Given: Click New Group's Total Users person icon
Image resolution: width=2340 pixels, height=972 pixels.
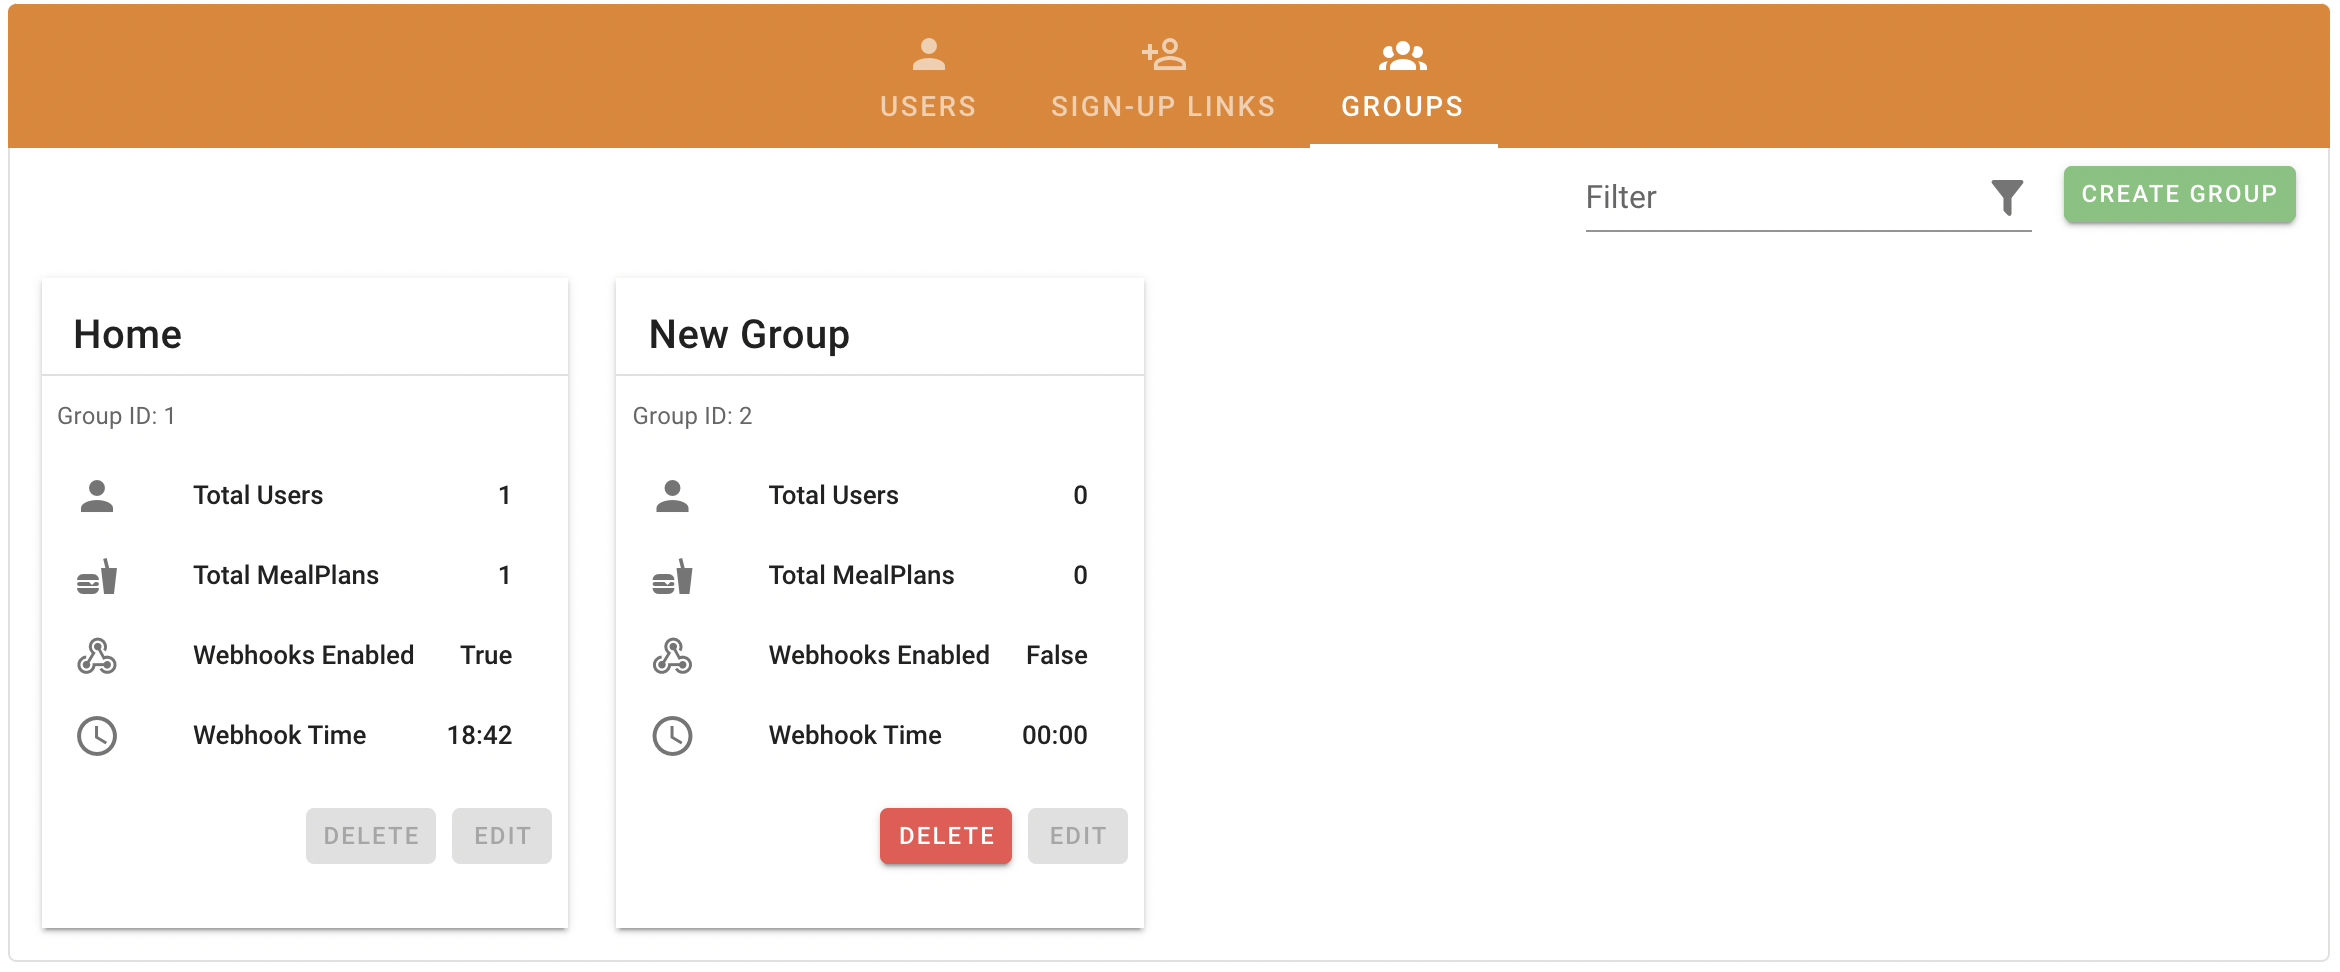Looking at the screenshot, I should pos(672,496).
